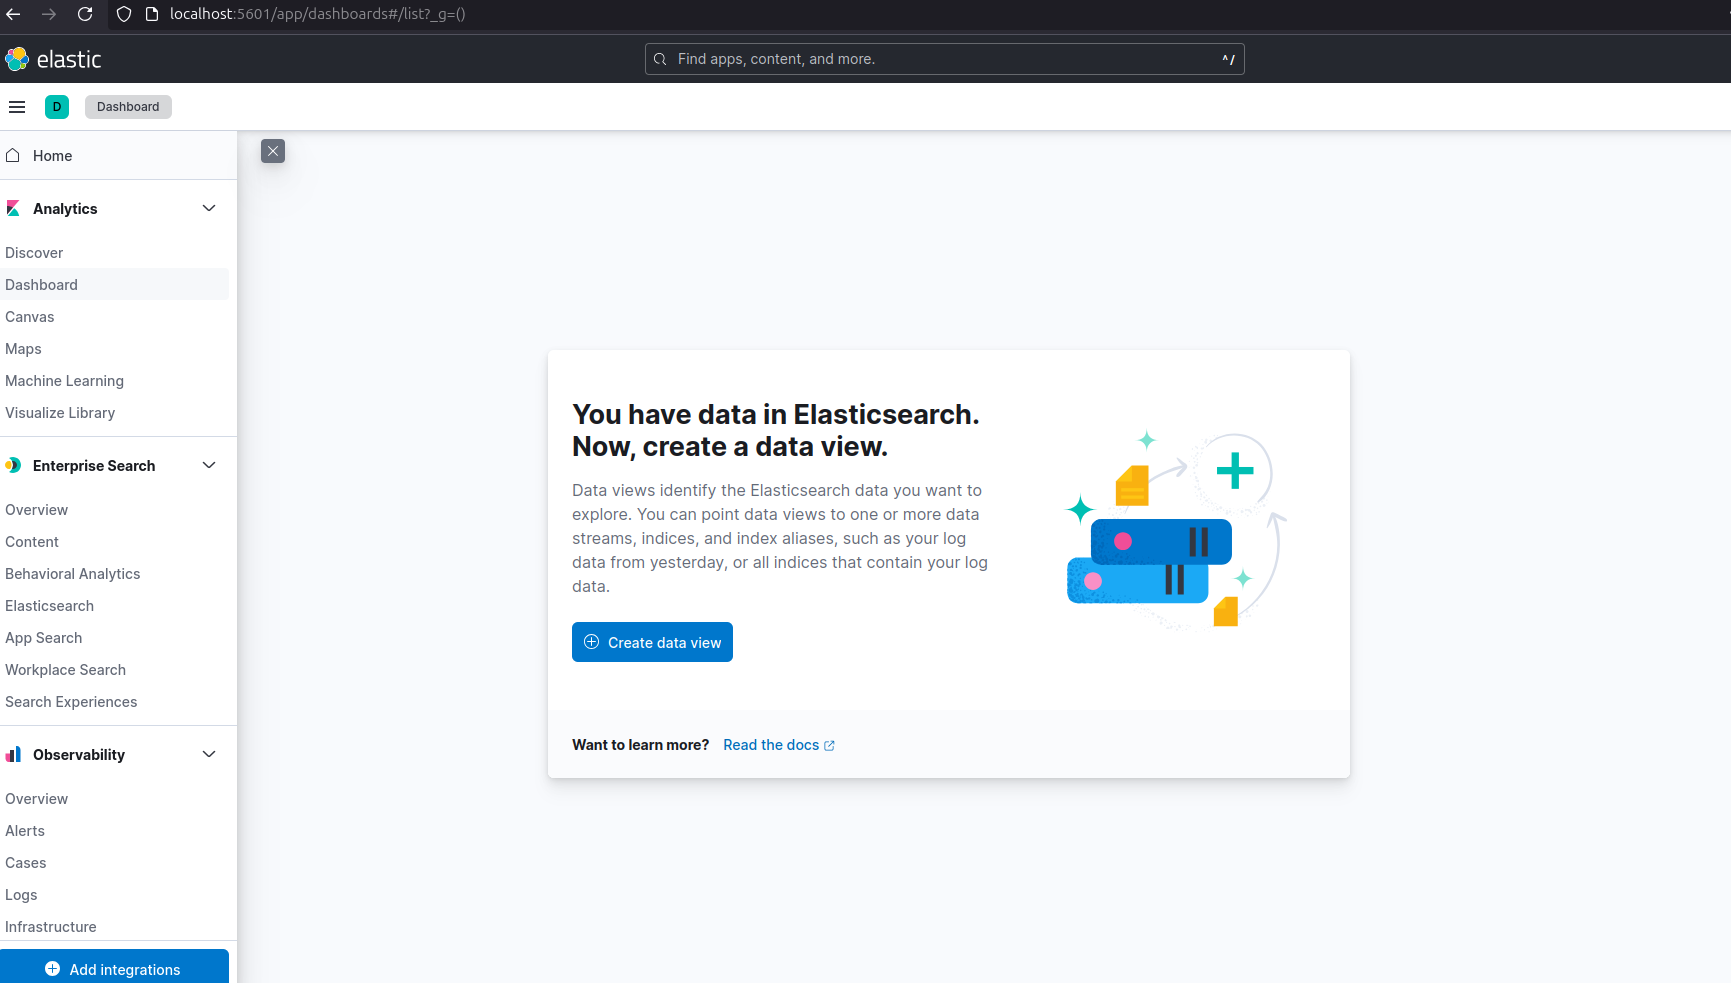The image size is (1731, 983).
Task: Open Discover from the sidebar
Action: click(x=34, y=253)
